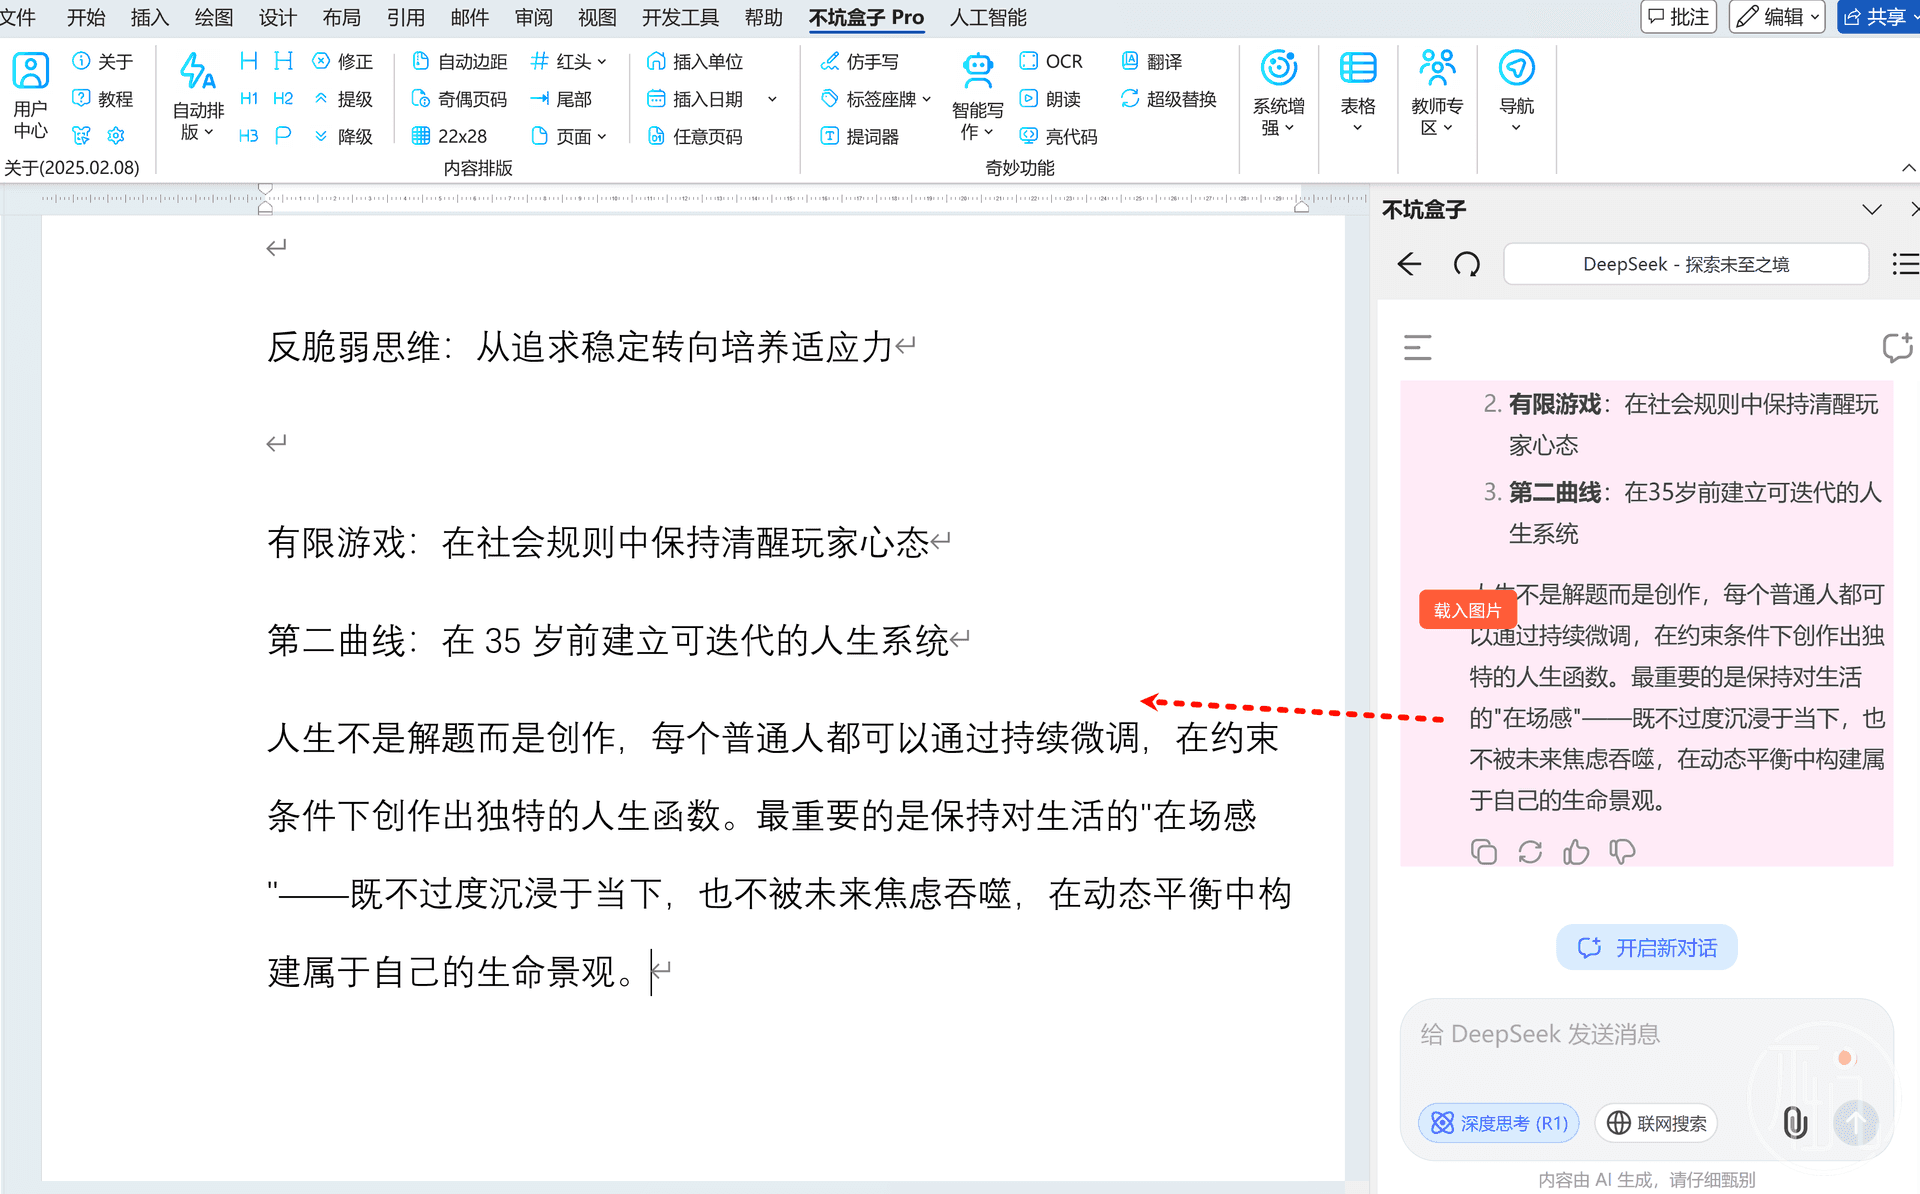Screen dimensions: 1920x1194
Task: Open the 审阅 ribbon tab
Action: 533,17
